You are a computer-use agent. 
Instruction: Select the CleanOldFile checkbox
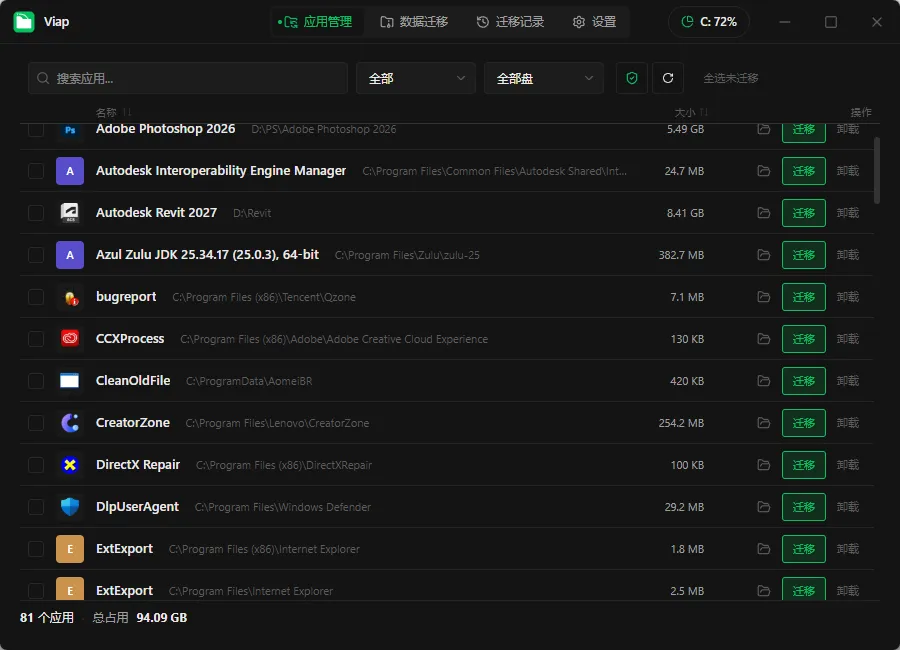pyautogui.click(x=36, y=381)
